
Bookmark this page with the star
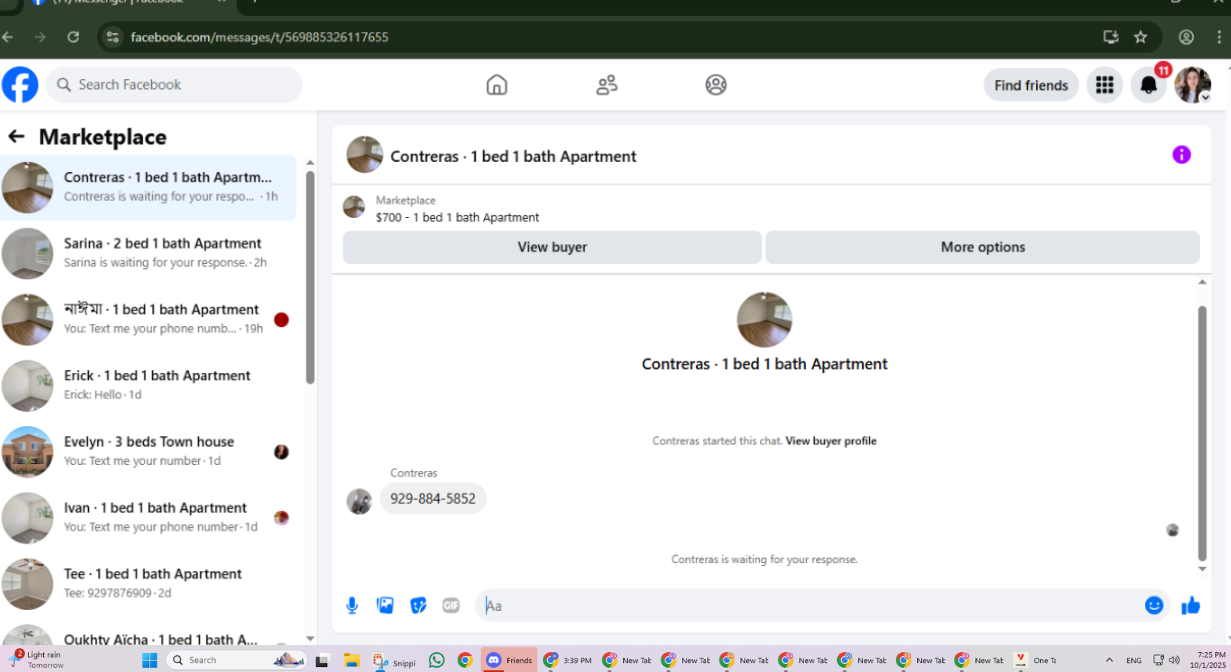pyautogui.click(x=1141, y=37)
